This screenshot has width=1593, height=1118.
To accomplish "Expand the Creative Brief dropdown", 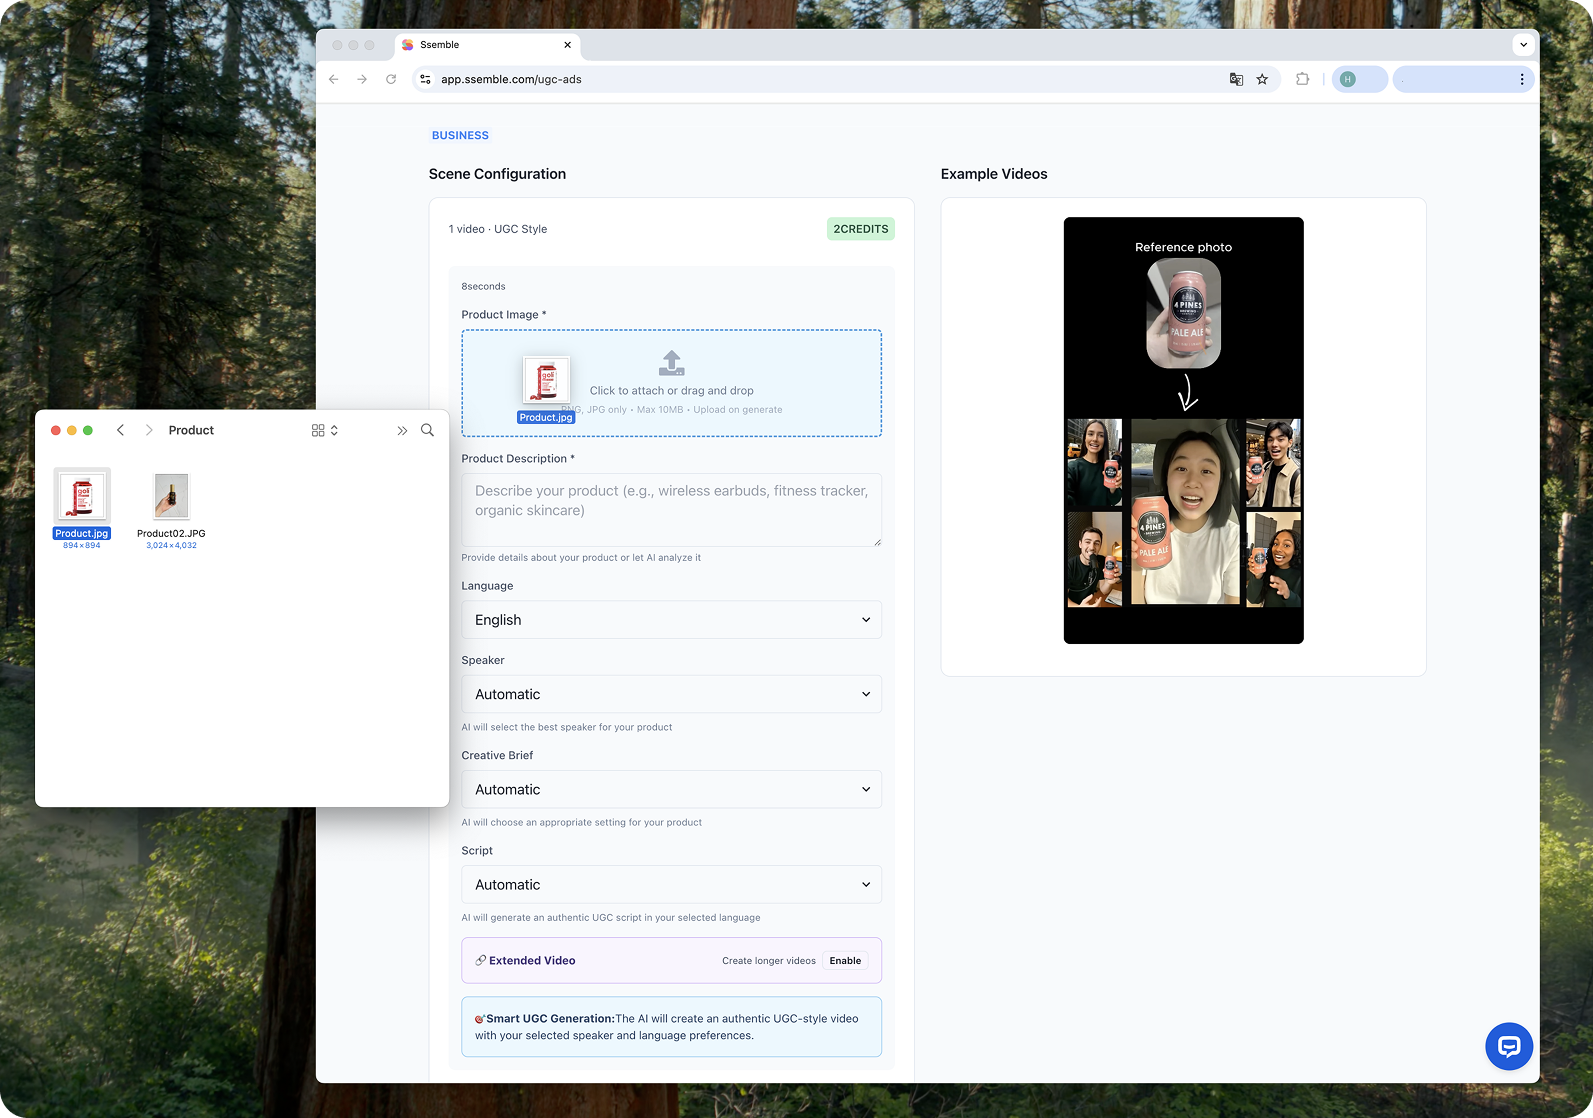I will (671, 789).
